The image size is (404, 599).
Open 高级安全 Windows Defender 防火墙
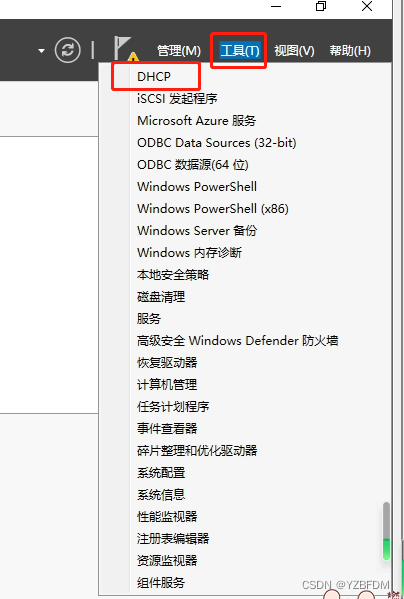click(238, 341)
